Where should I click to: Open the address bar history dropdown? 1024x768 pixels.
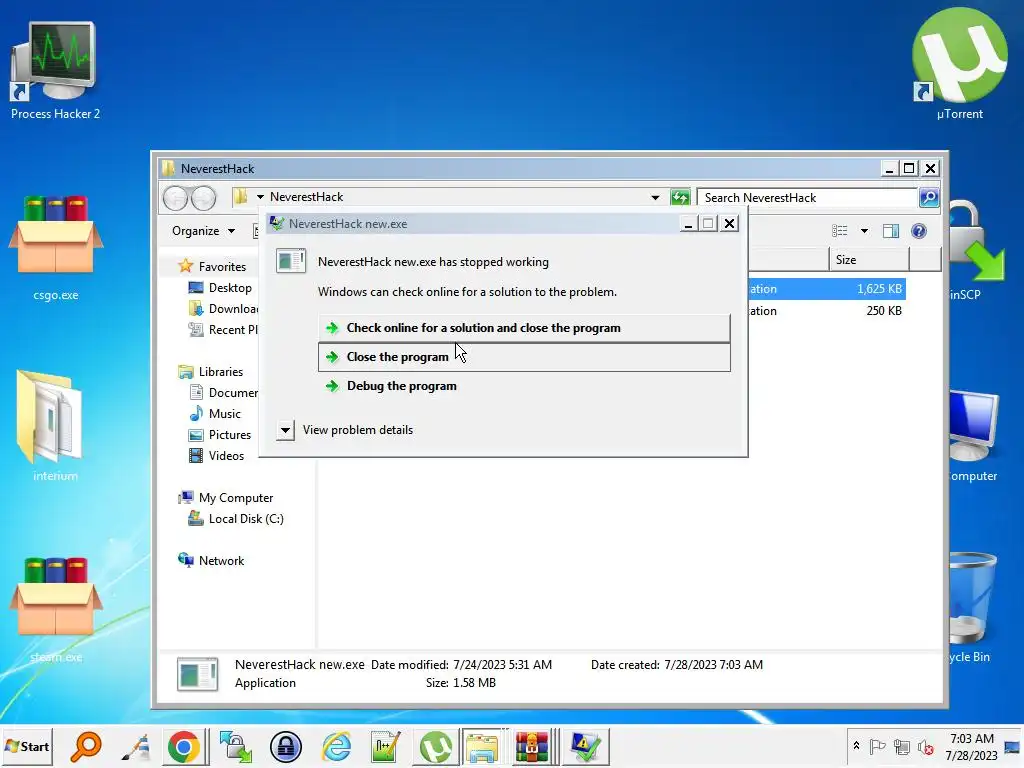654,197
